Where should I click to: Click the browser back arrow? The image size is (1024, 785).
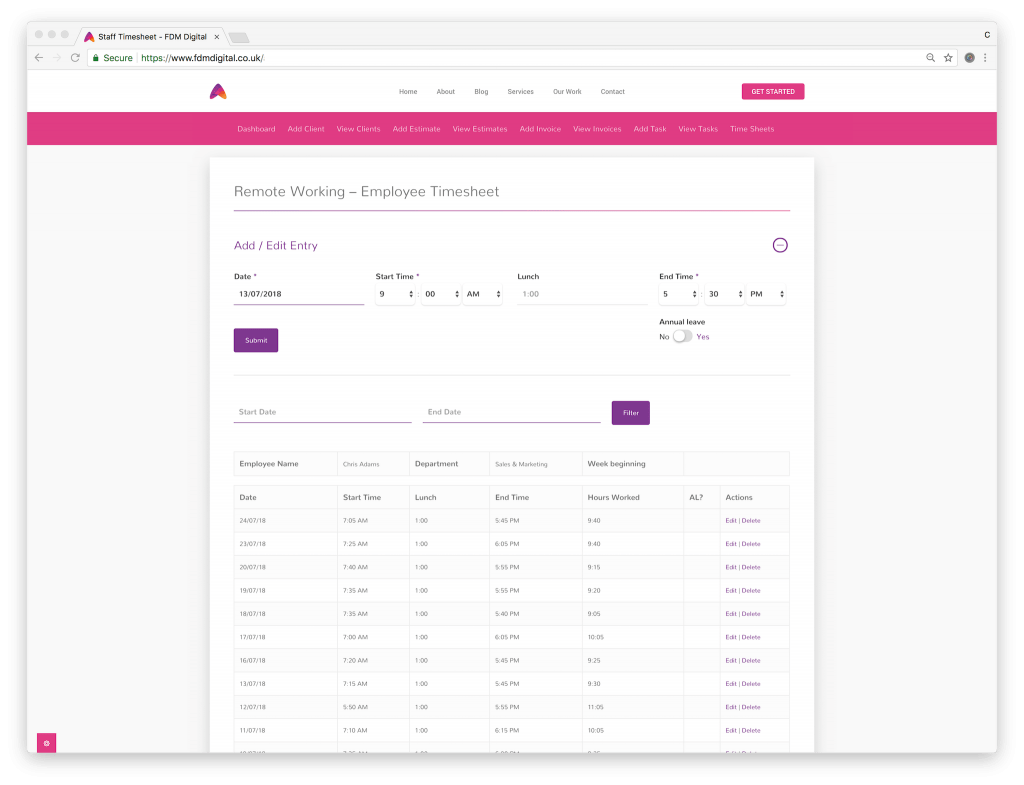(x=37, y=57)
